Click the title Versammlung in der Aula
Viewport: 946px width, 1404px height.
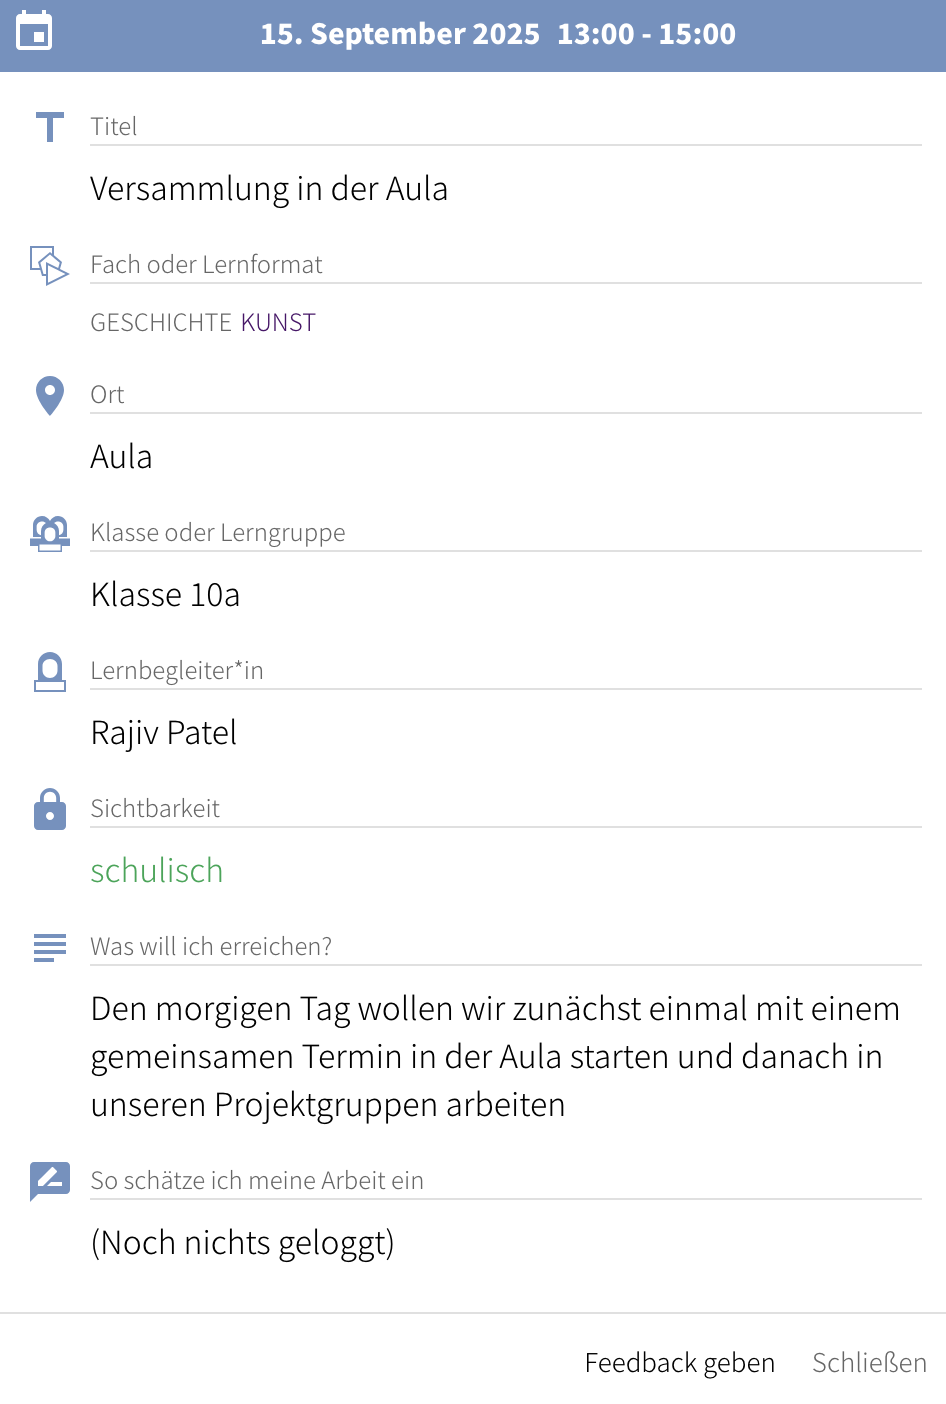[269, 189]
